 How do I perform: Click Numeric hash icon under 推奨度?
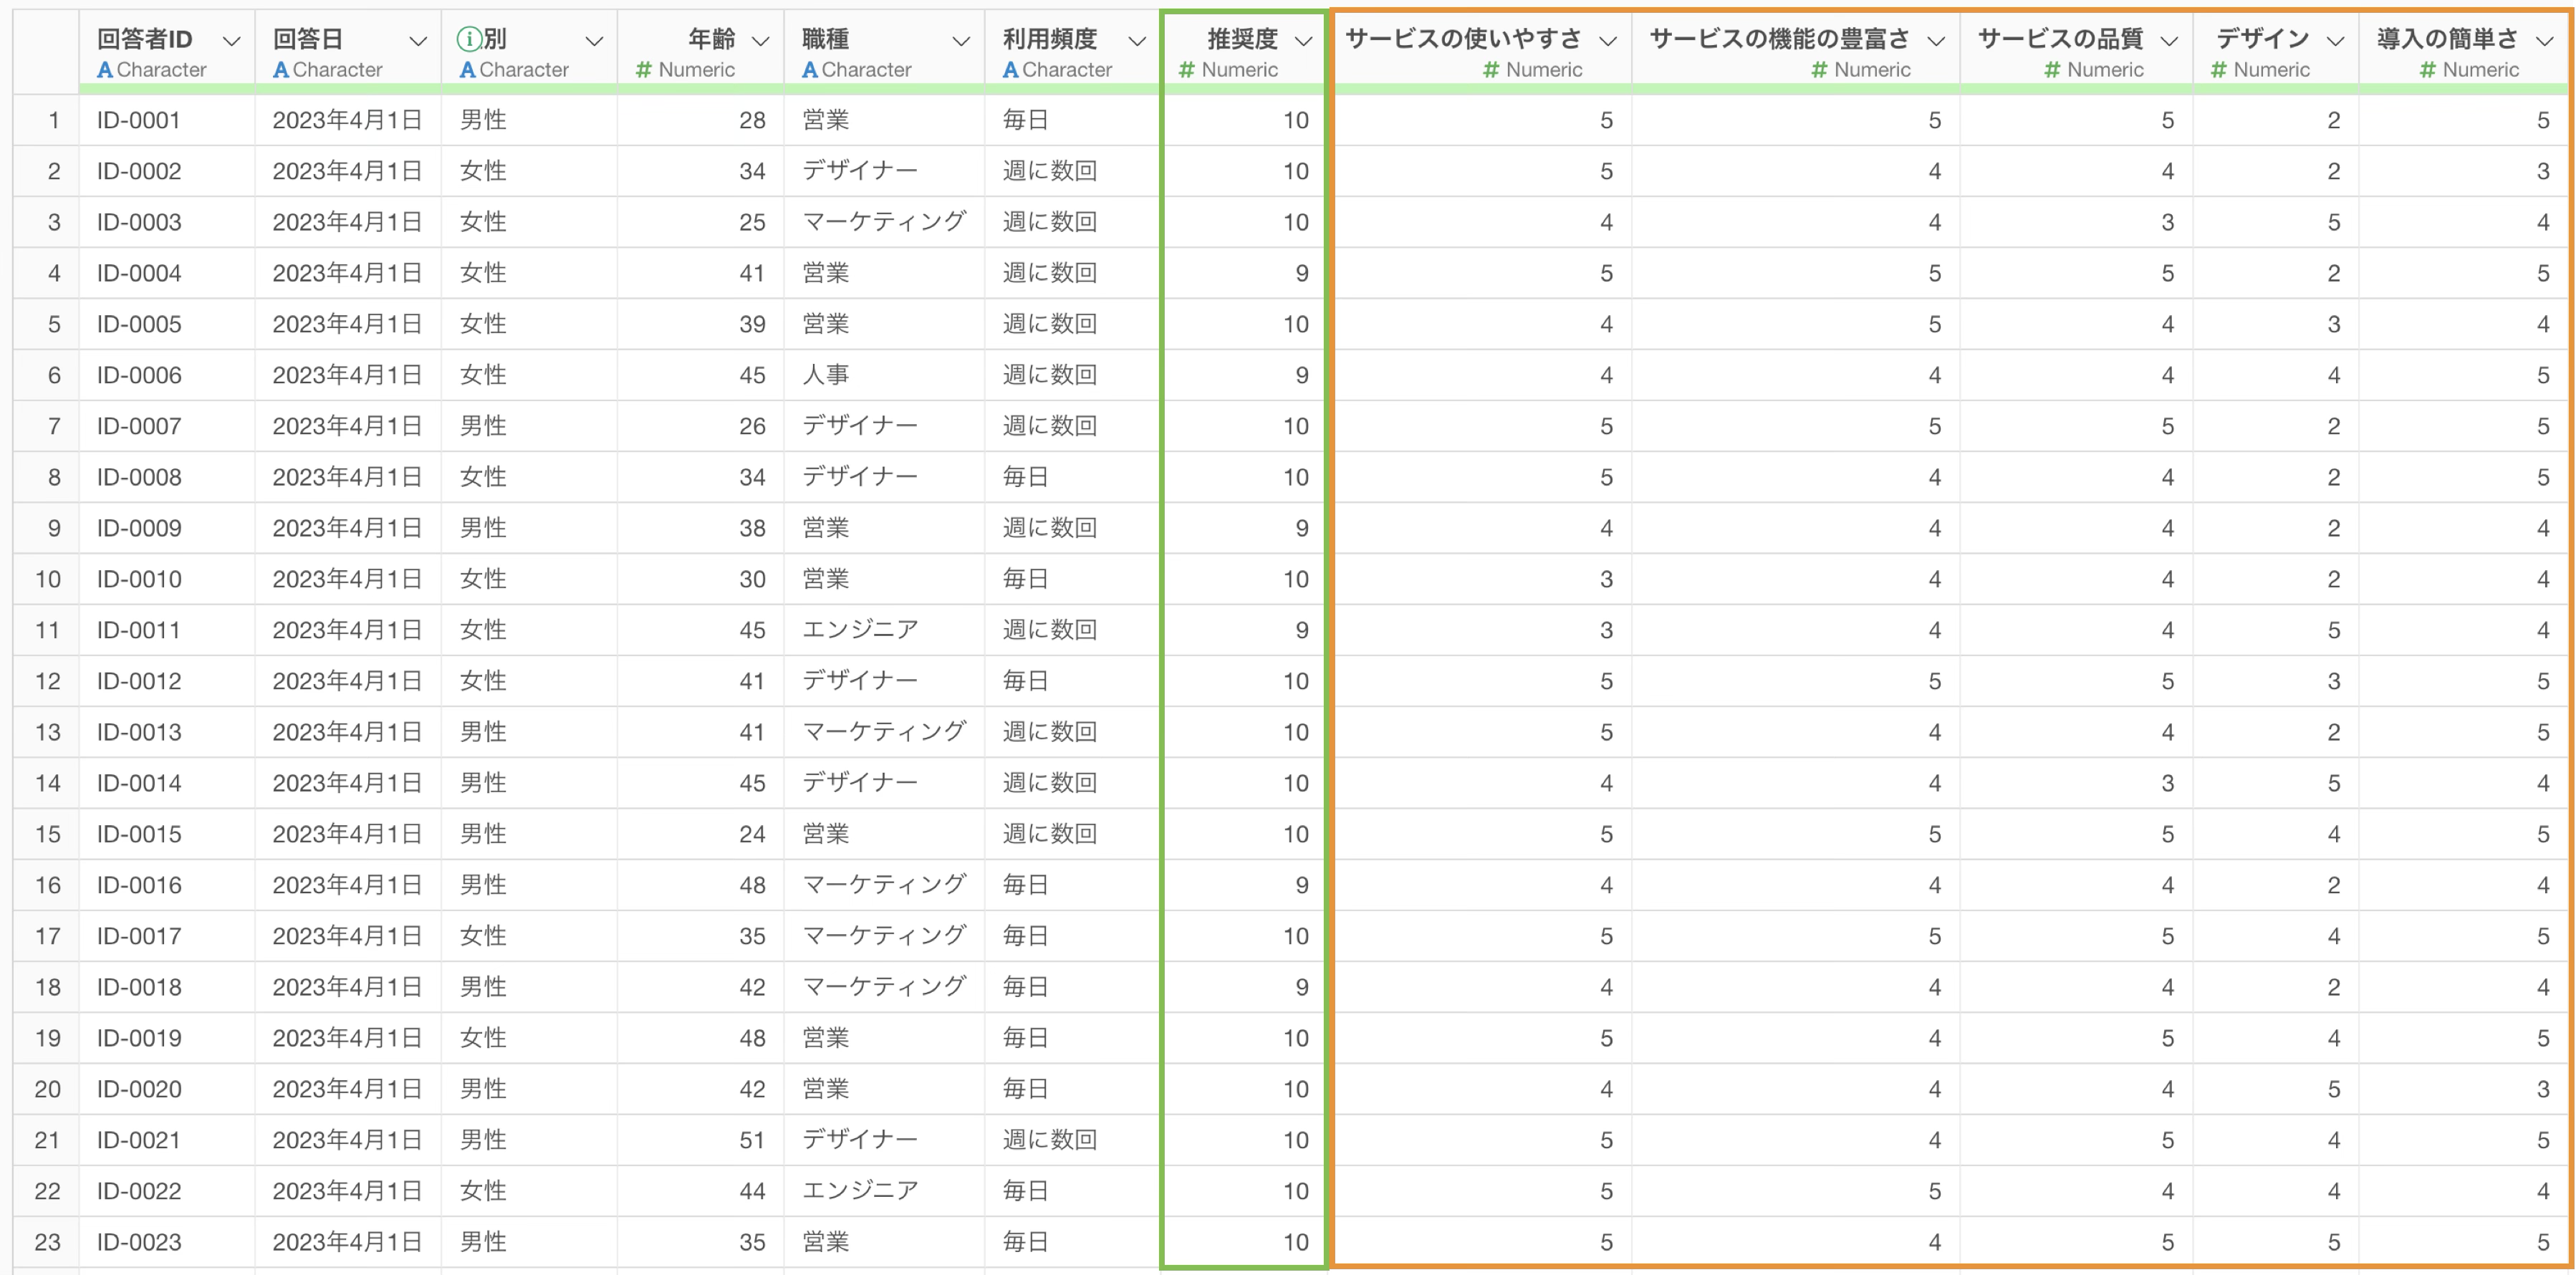tap(1187, 70)
